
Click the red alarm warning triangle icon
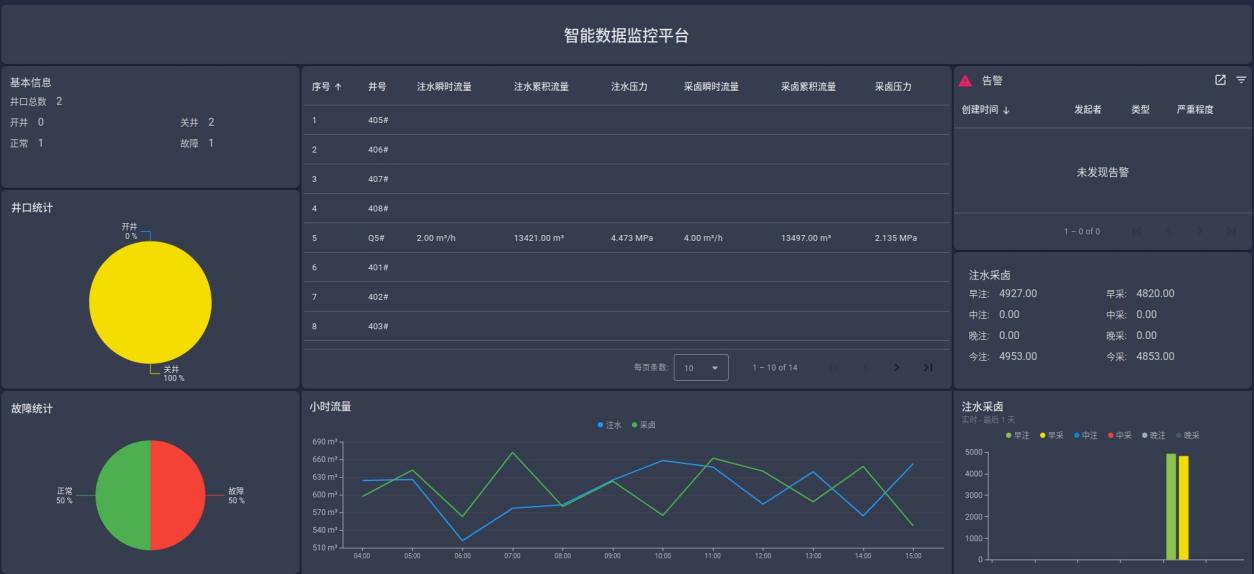tap(965, 81)
